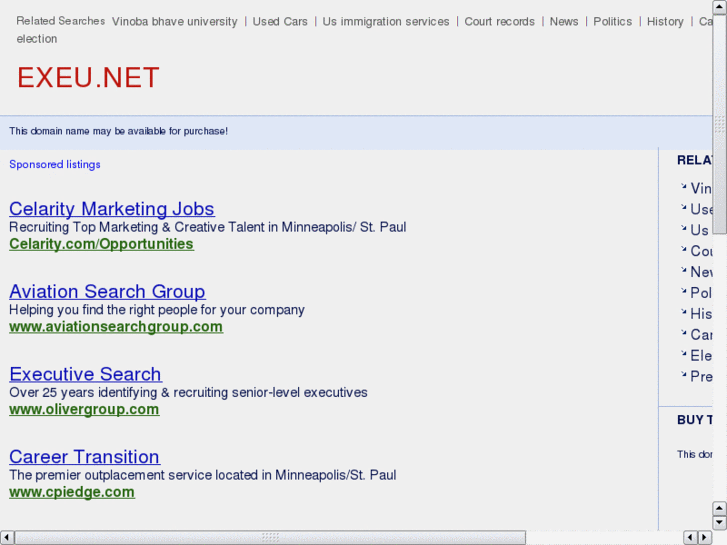Go to 'Us immigration services' related search
This screenshot has width=727, height=545.
[386, 21]
